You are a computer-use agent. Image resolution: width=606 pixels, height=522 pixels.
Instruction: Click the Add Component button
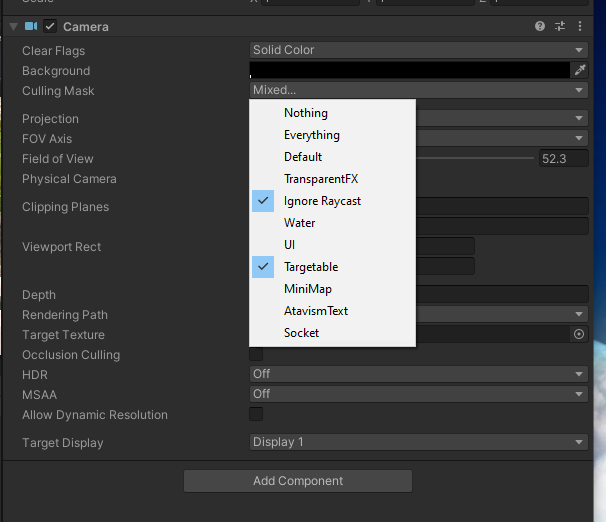pyautogui.click(x=298, y=481)
